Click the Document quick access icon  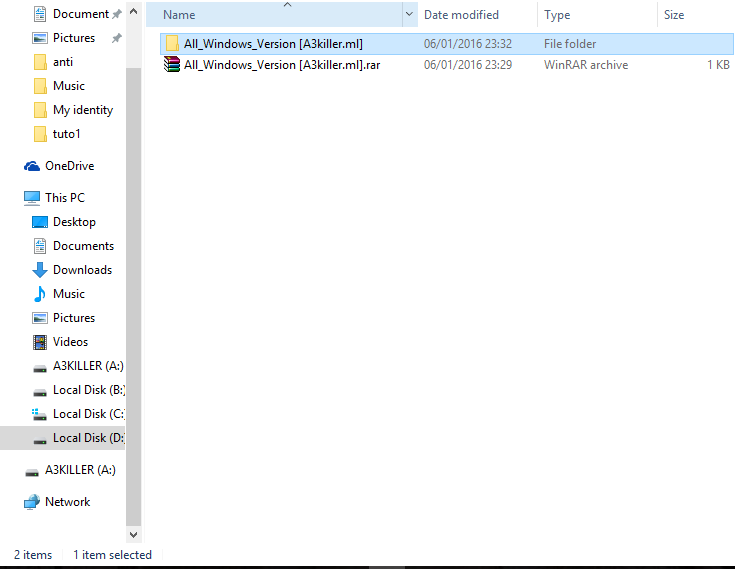pos(40,14)
